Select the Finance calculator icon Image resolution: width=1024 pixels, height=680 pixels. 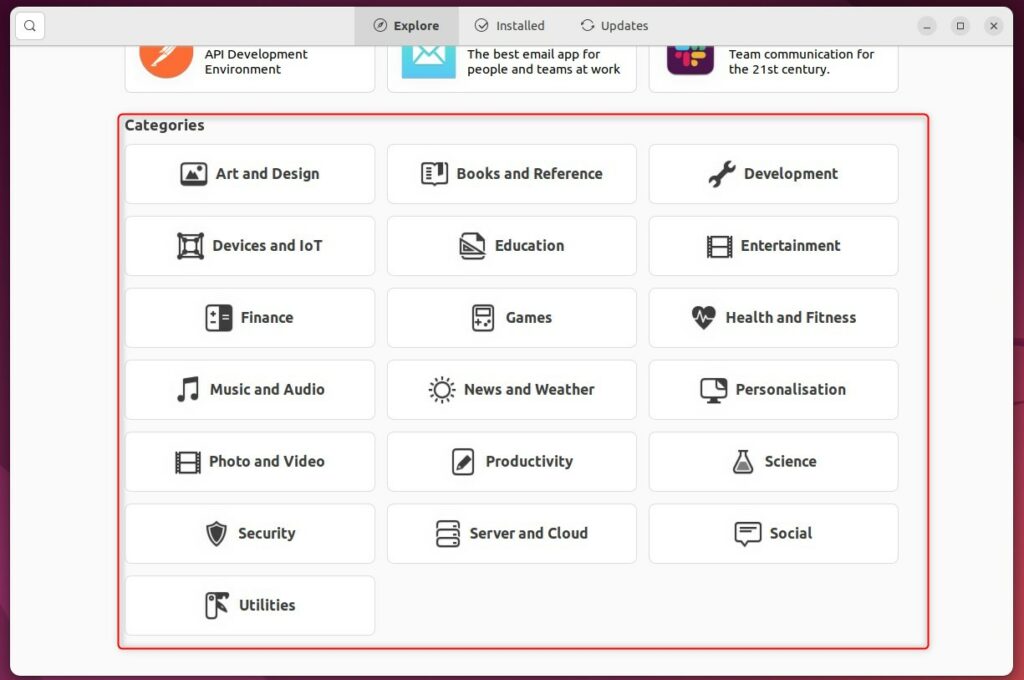point(219,318)
